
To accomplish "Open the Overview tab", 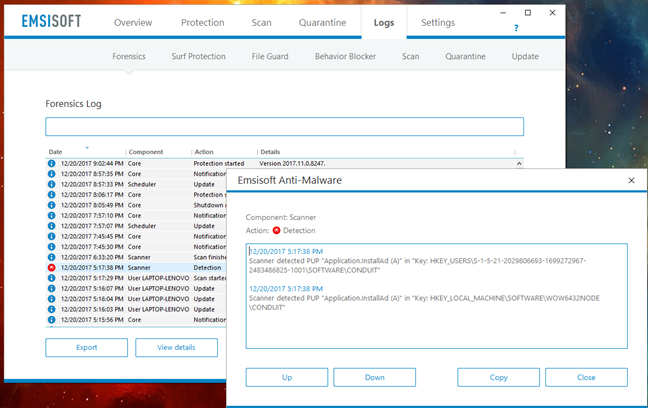I will 133,22.
